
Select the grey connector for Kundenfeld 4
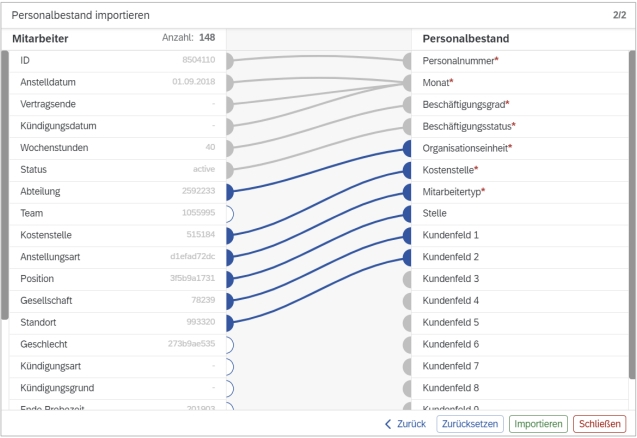pyautogui.click(x=408, y=301)
